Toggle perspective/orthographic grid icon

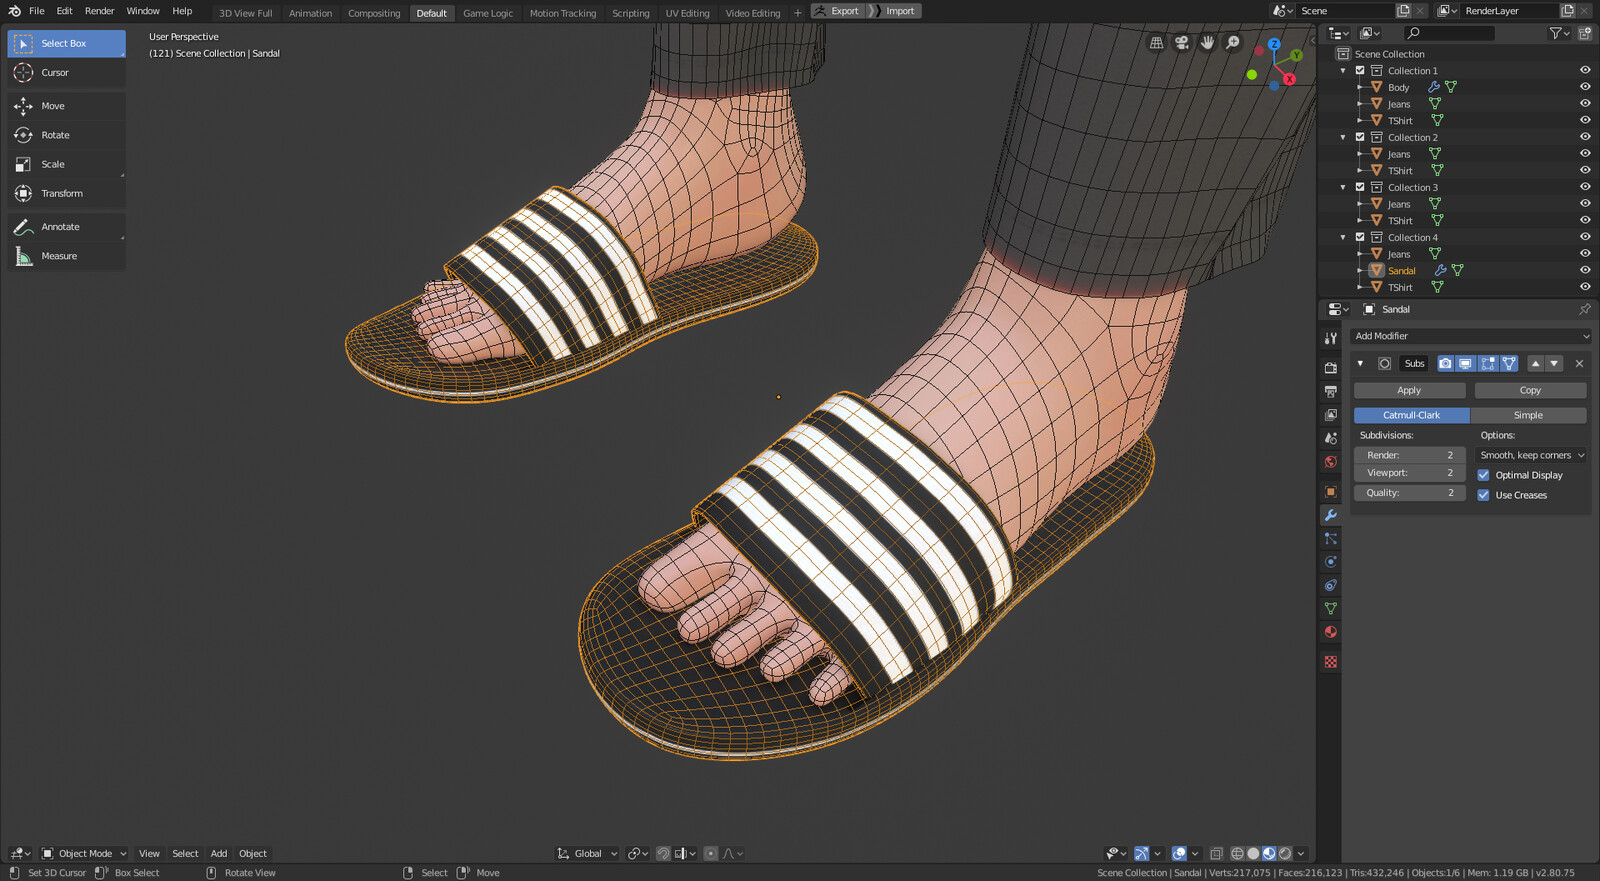(1156, 43)
